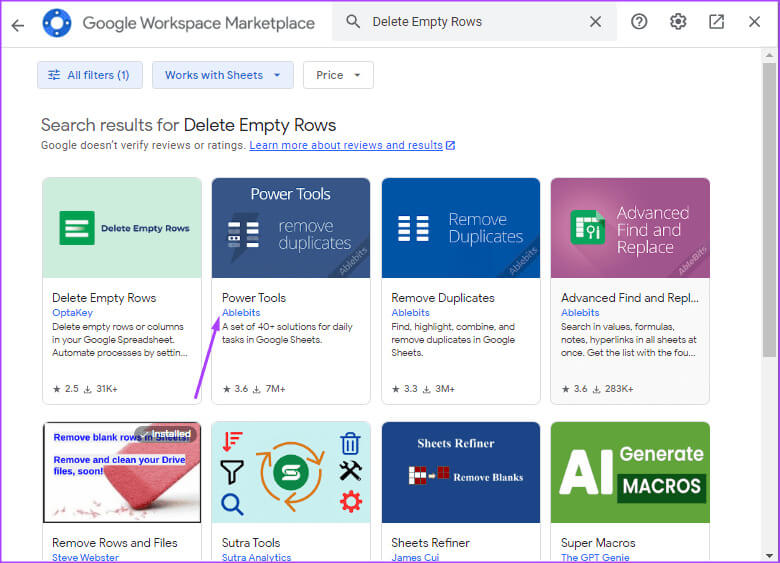Open the settings gear icon
The image size is (780, 563).
click(678, 22)
